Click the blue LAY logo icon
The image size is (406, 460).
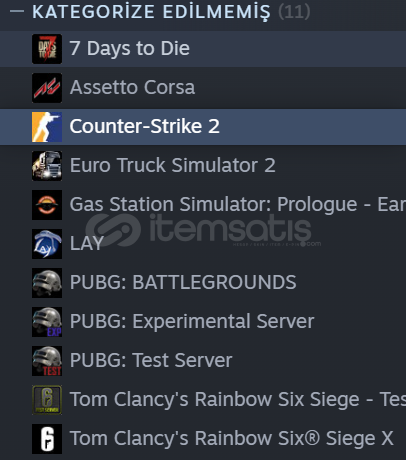pos(47,244)
